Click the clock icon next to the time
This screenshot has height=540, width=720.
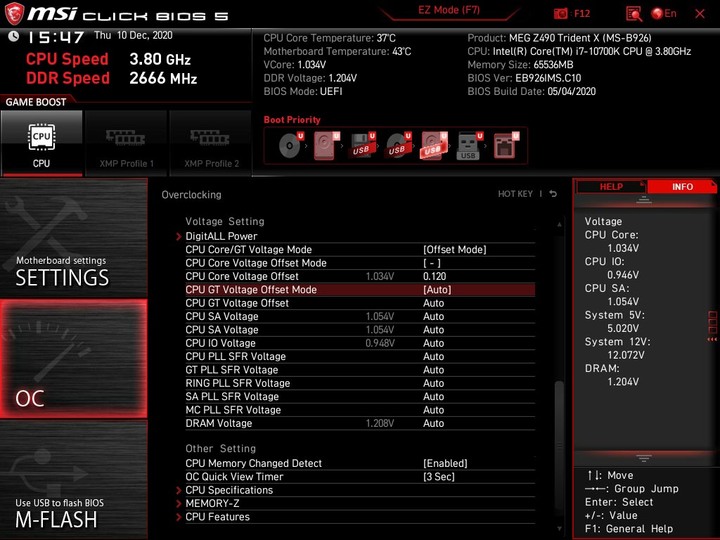(x=13, y=36)
